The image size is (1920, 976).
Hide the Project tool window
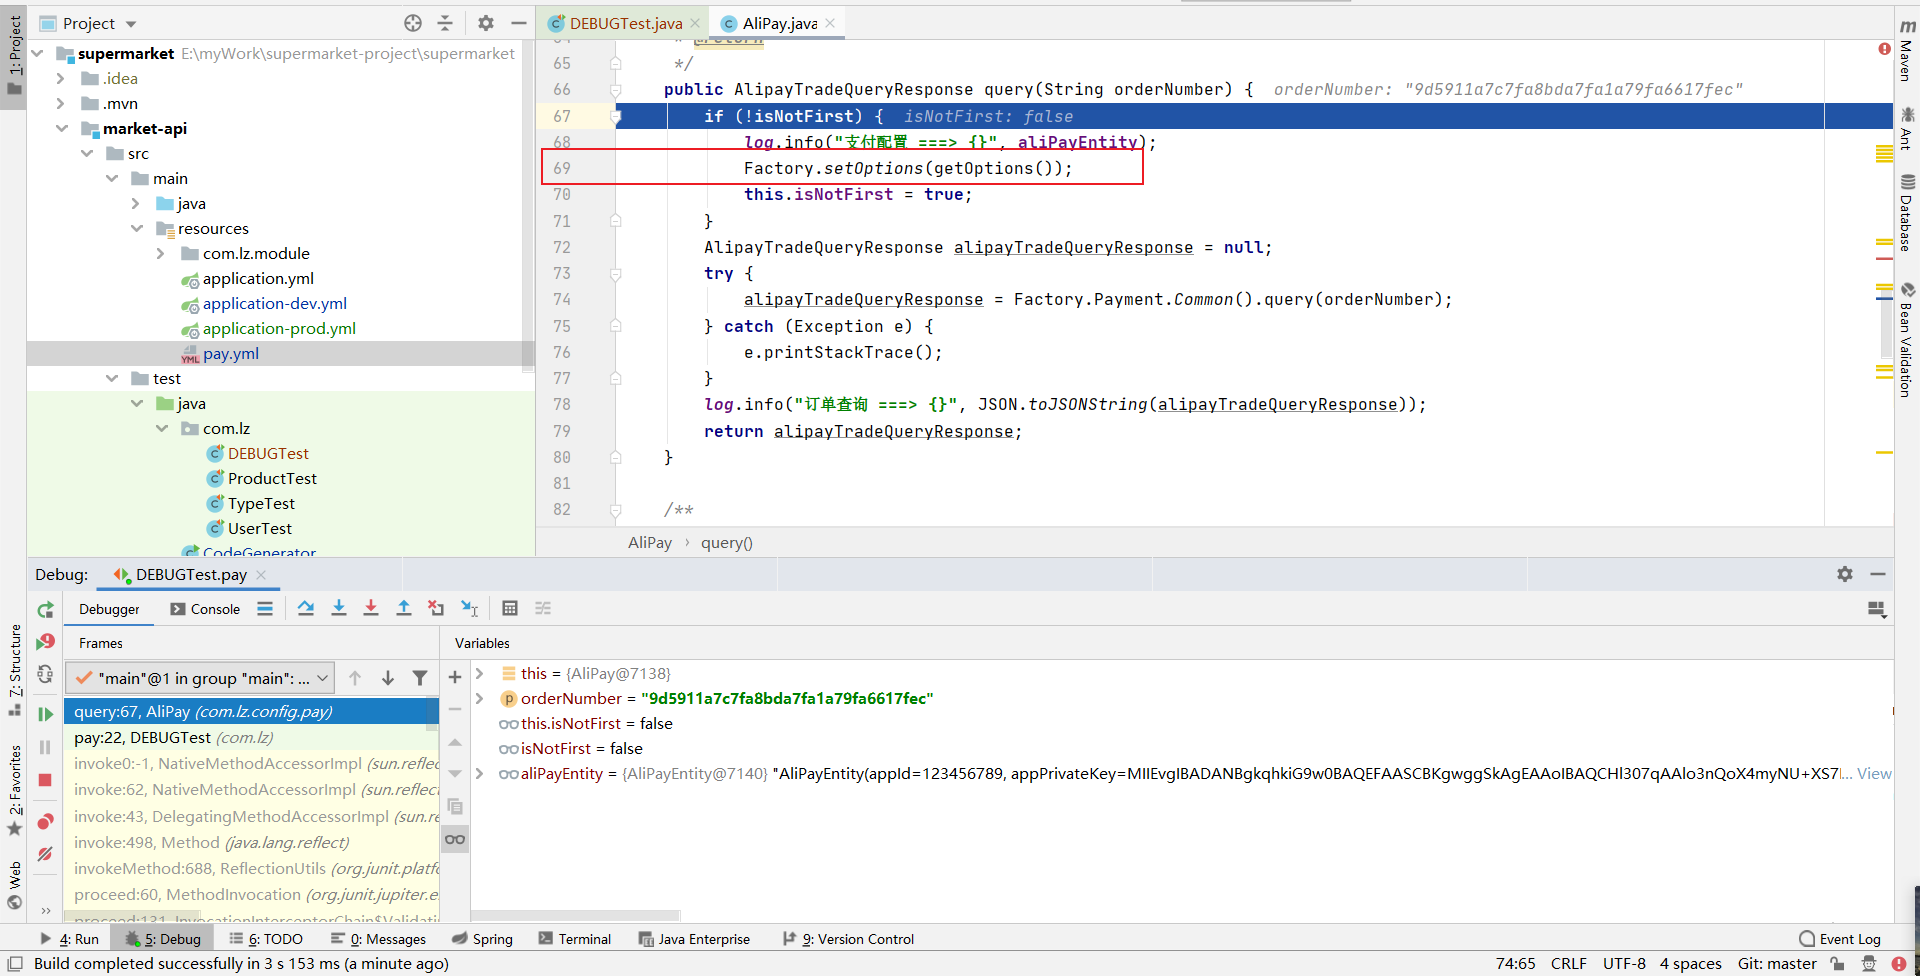click(518, 23)
